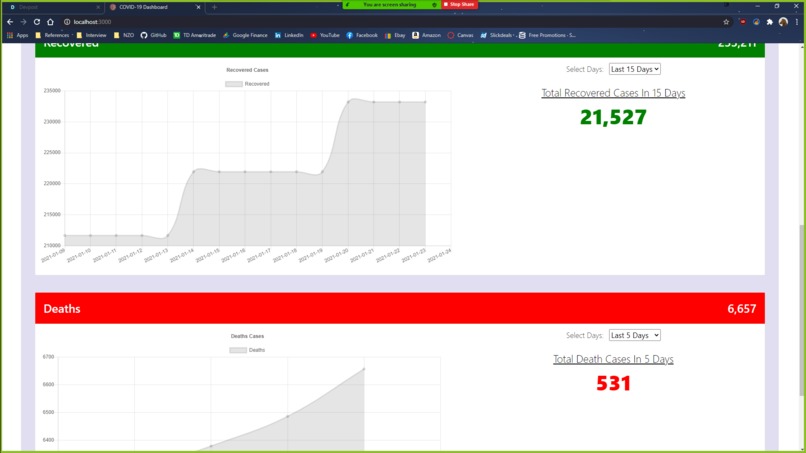Click 'Select Days:' label in Deaths section
The width and height of the screenshot is (806, 453).
pyautogui.click(x=584, y=336)
